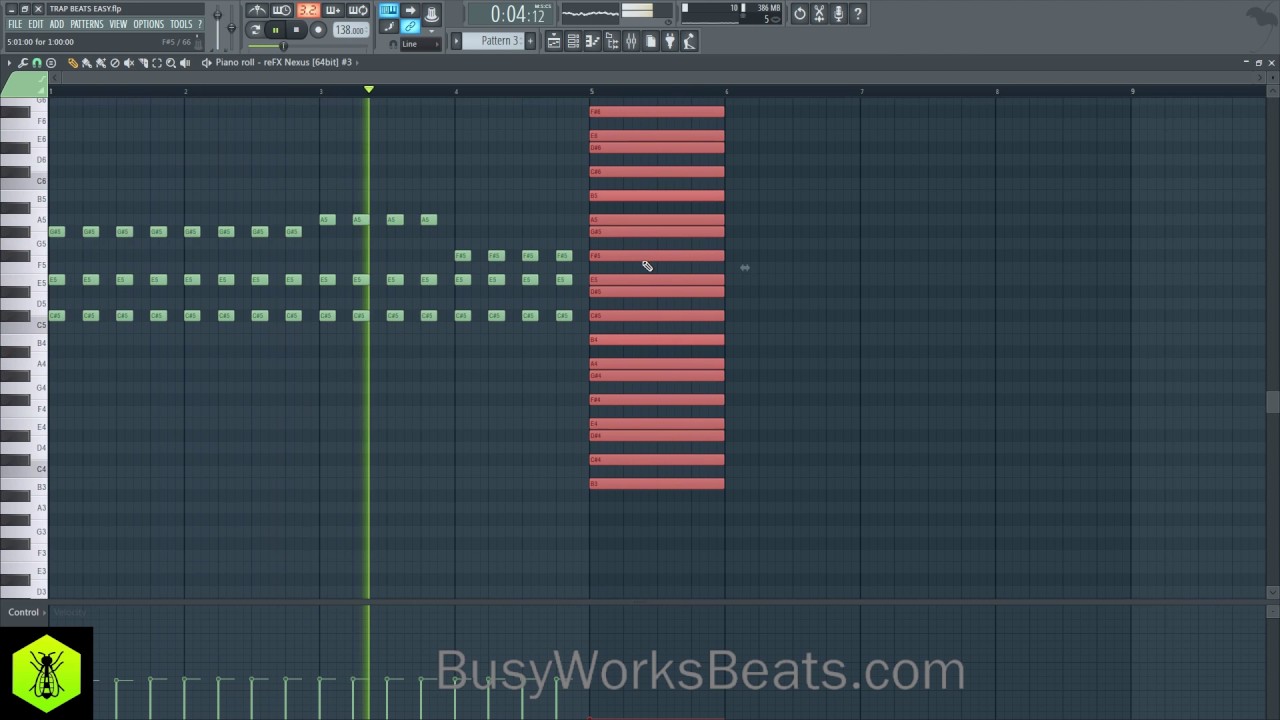Toggle typing keyboard to piano
The width and height of the screenshot is (1280, 720).
coord(388,11)
